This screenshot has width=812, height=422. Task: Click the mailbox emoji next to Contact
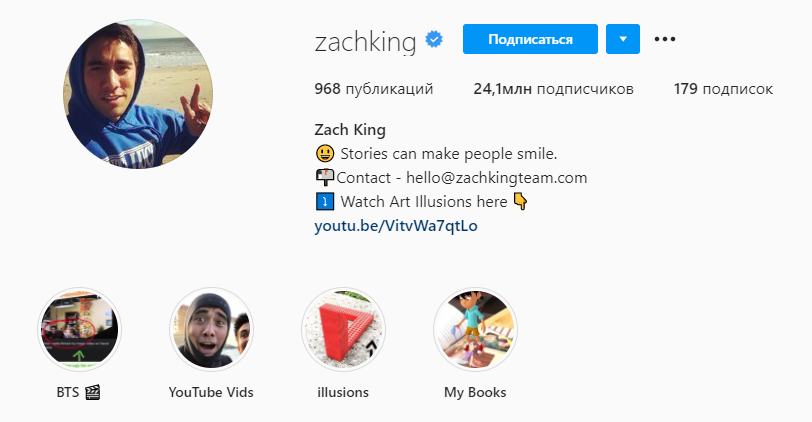(325, 178)
